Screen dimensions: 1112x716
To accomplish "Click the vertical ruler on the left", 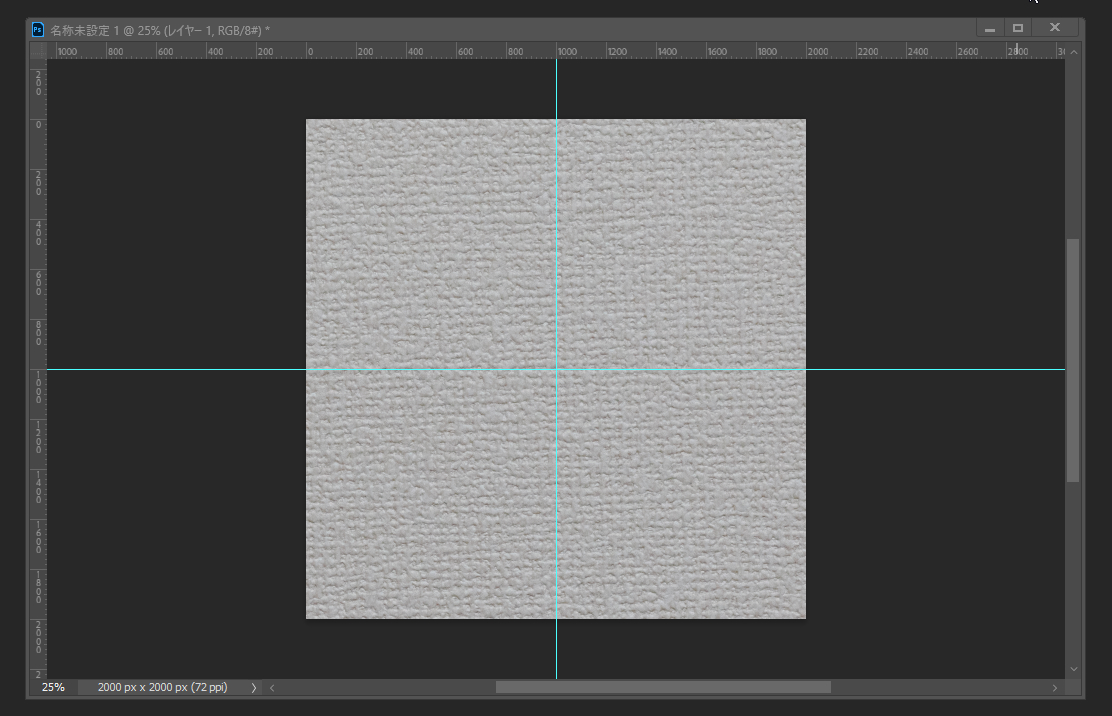I will click(38, 300).
